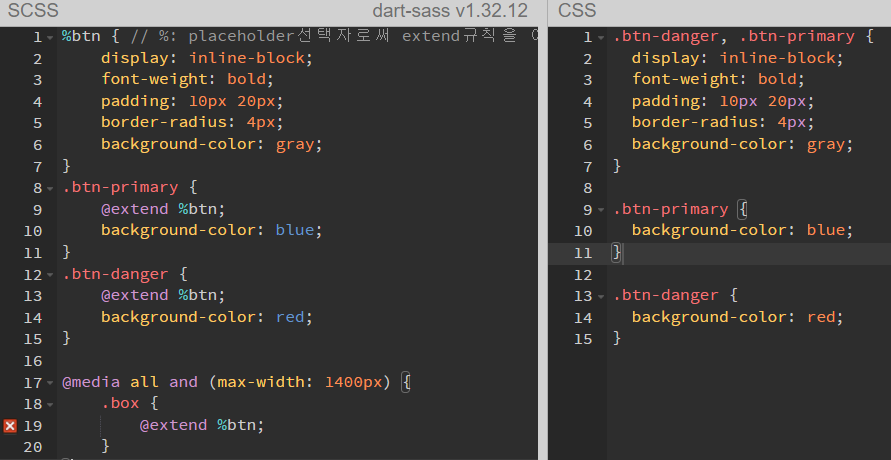Collapse the %btn block at SCSS line 1
This screenshot has width=891, height=460.
point(50,37)
